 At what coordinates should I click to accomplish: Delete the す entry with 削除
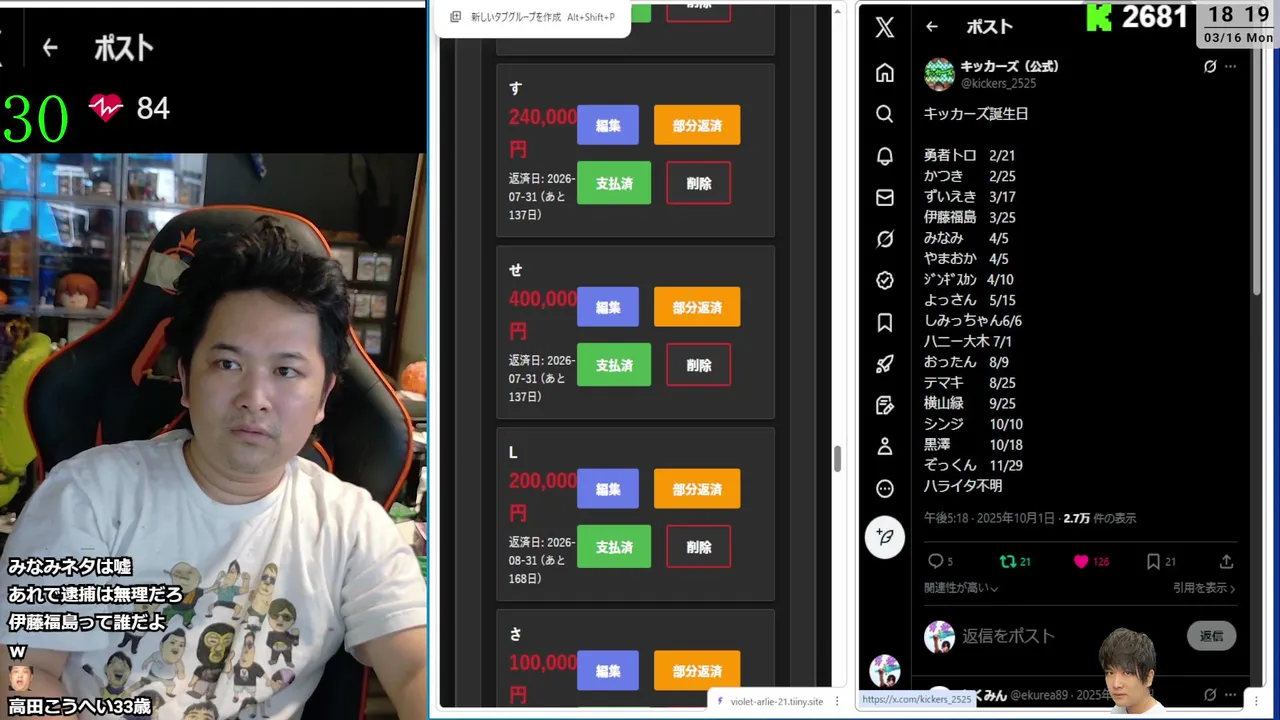click(x=698, y=183)
